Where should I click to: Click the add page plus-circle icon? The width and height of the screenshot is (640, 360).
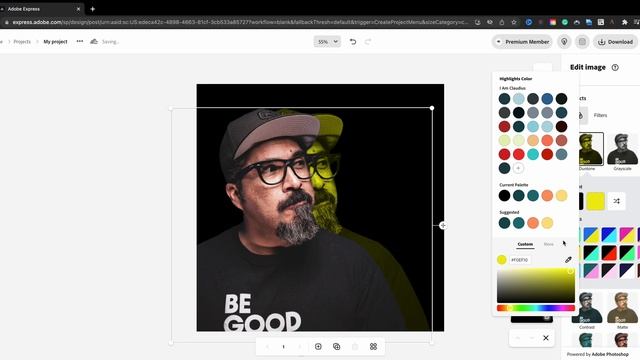(x=318, y=347)
